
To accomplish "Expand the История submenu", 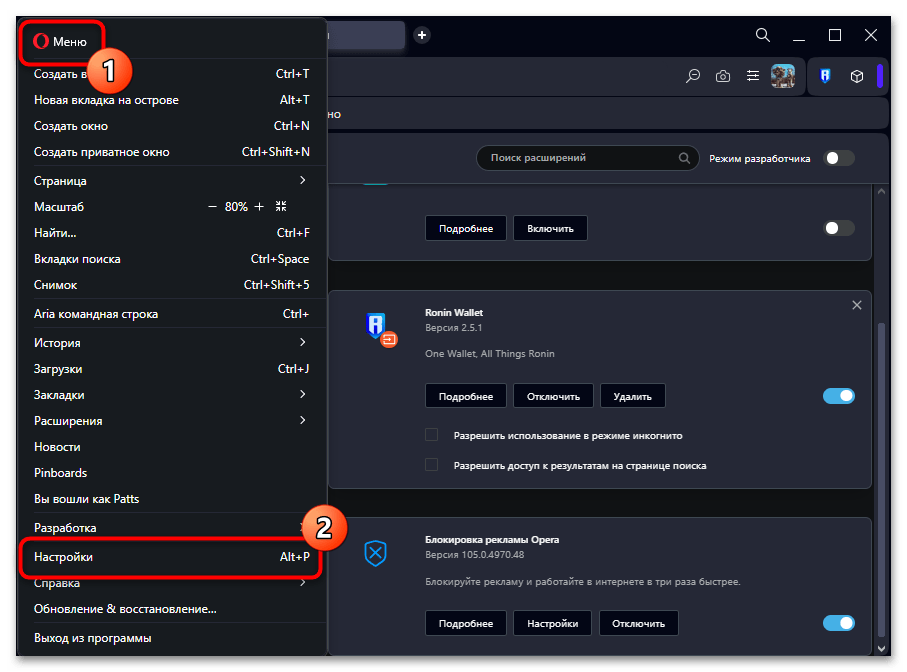I will pyautogui.click(x=172, y=342).
